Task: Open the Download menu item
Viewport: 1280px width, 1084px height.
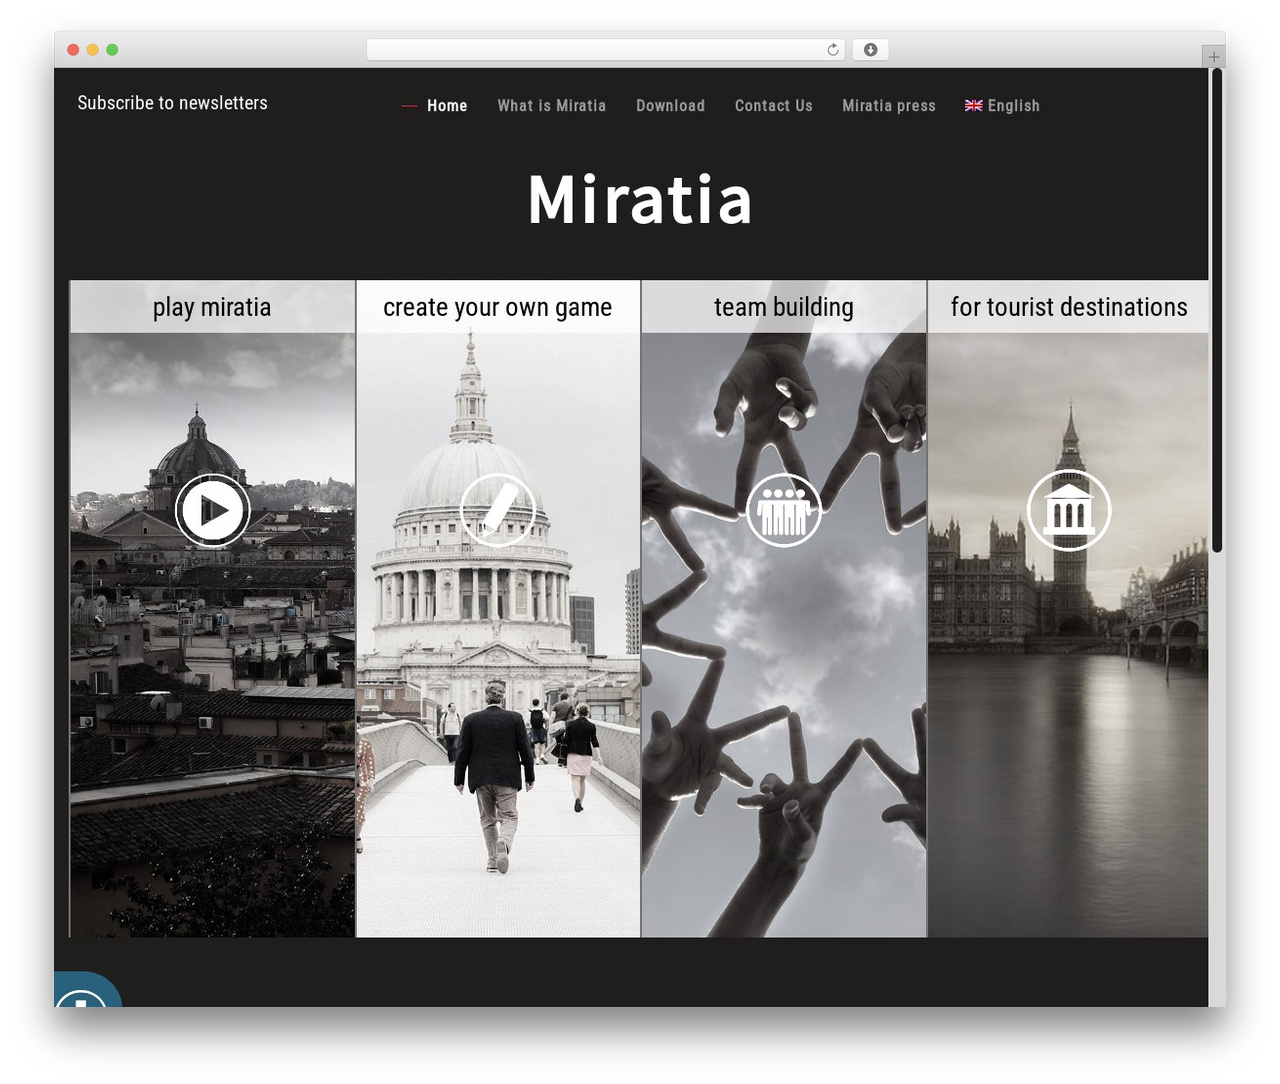Action: coord(670,106)
